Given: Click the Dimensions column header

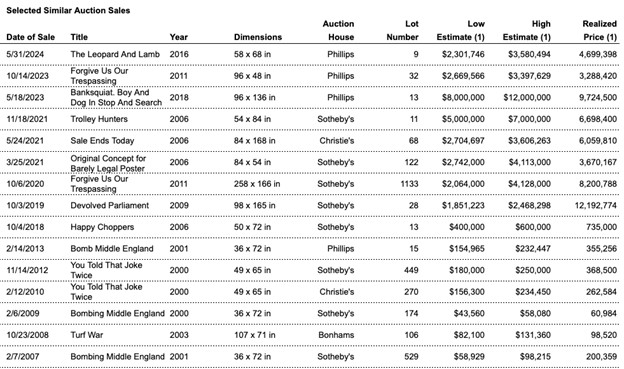Looking at the screenshot, I should click(258, 37).
